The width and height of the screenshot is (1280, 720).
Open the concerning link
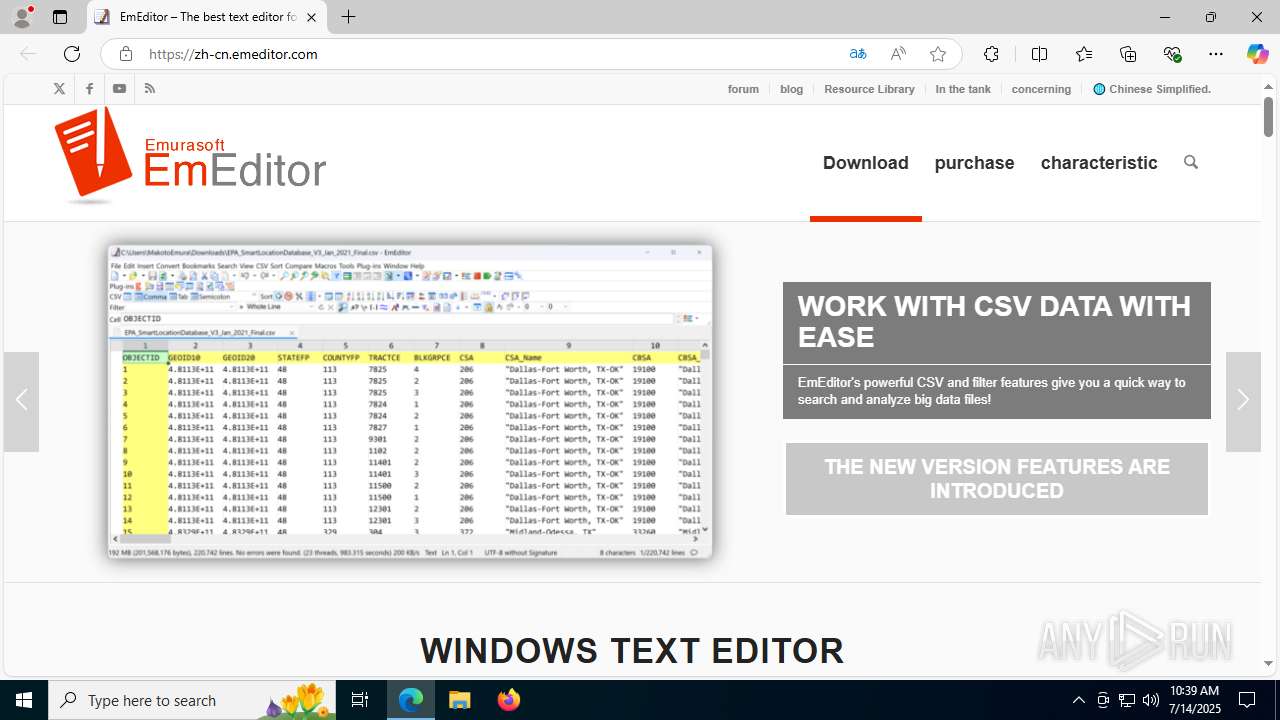click(x=1041, y=89)
